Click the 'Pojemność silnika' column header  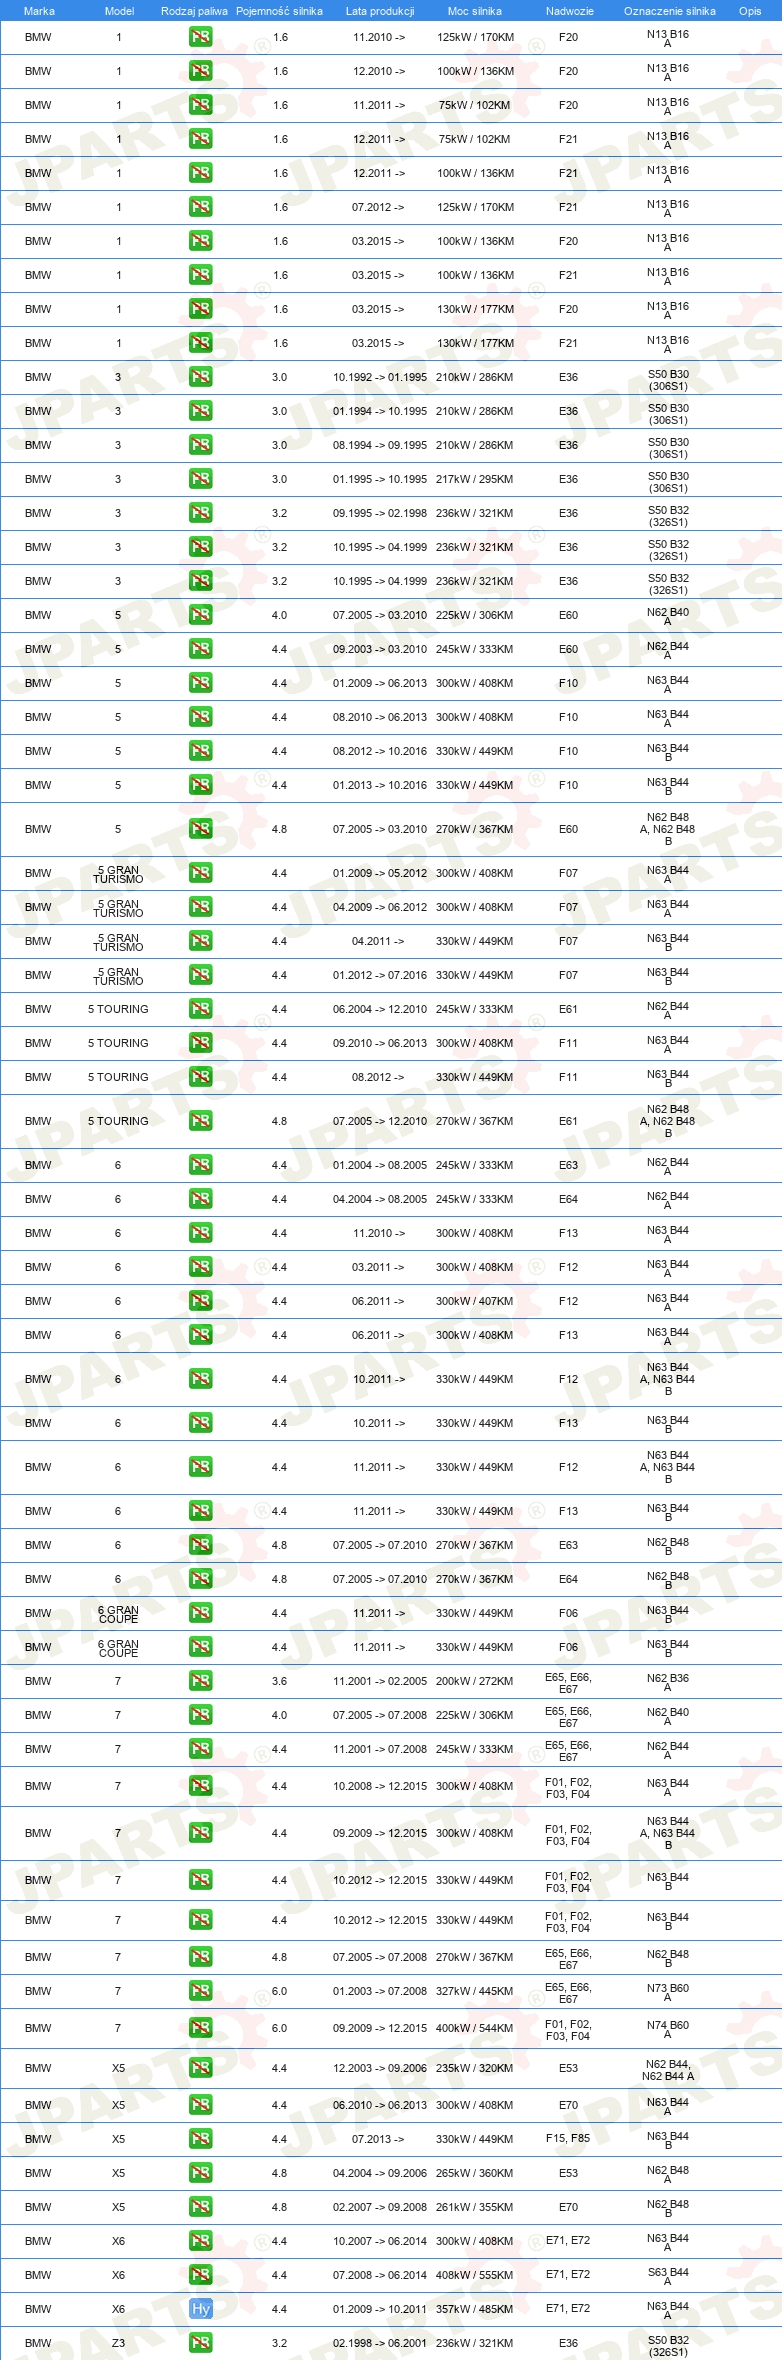(279, 11)
